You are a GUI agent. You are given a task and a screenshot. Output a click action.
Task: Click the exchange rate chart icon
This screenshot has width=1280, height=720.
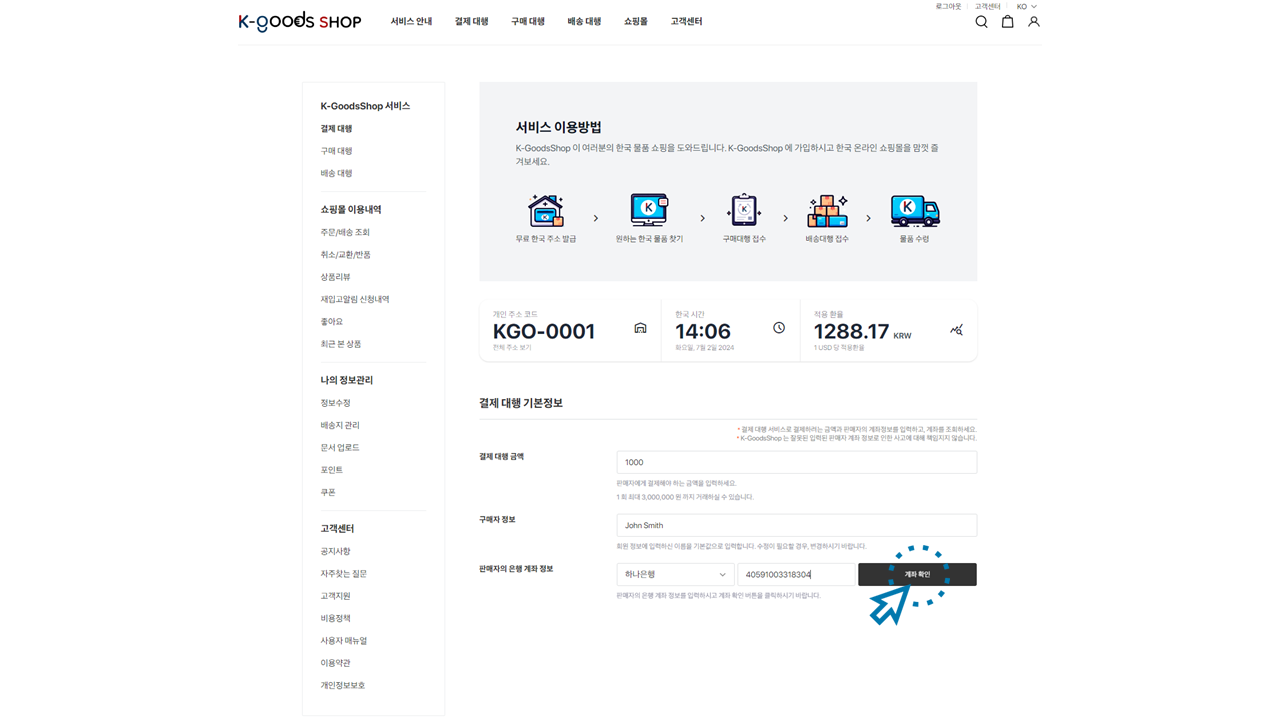[x=956, y=329]
